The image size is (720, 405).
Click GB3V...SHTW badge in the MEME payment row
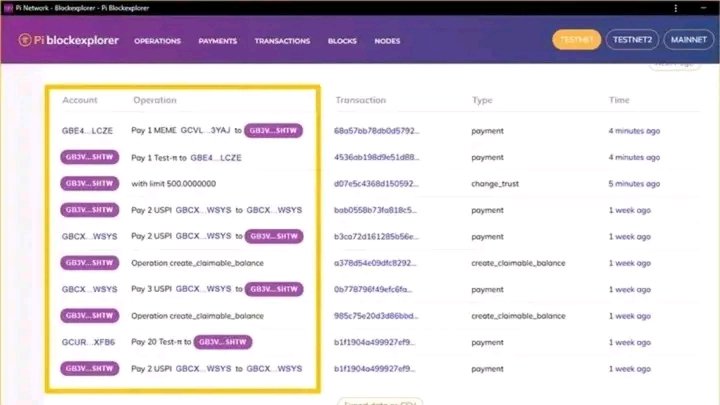(273, 130)
